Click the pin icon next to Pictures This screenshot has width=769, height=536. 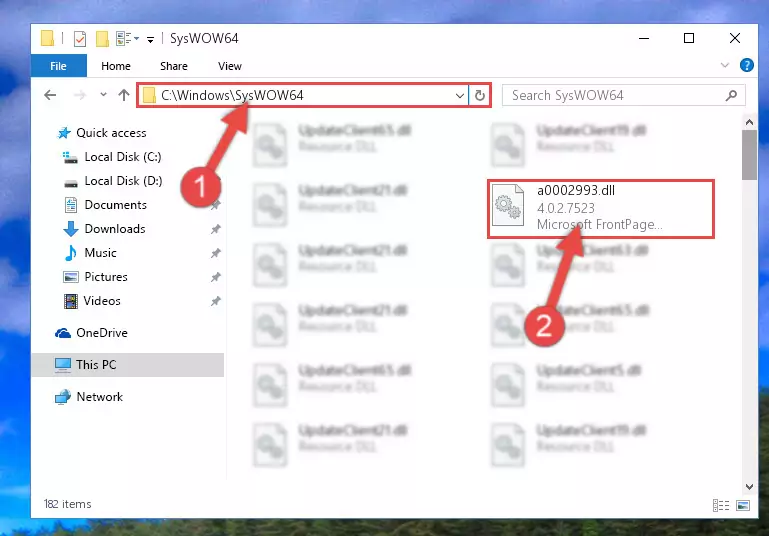pos(215,277)
